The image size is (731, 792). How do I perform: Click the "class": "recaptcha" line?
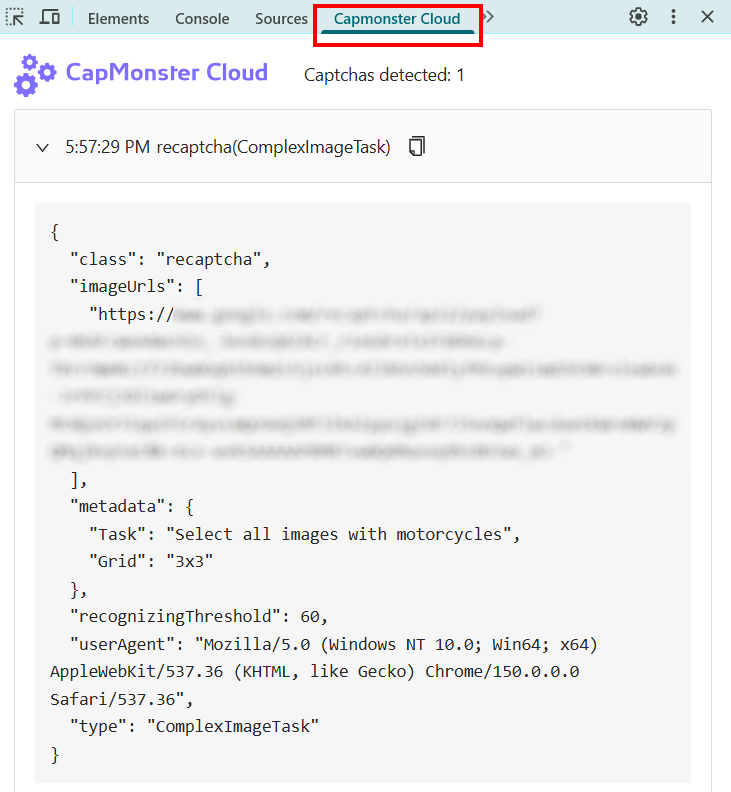point(170,259)
